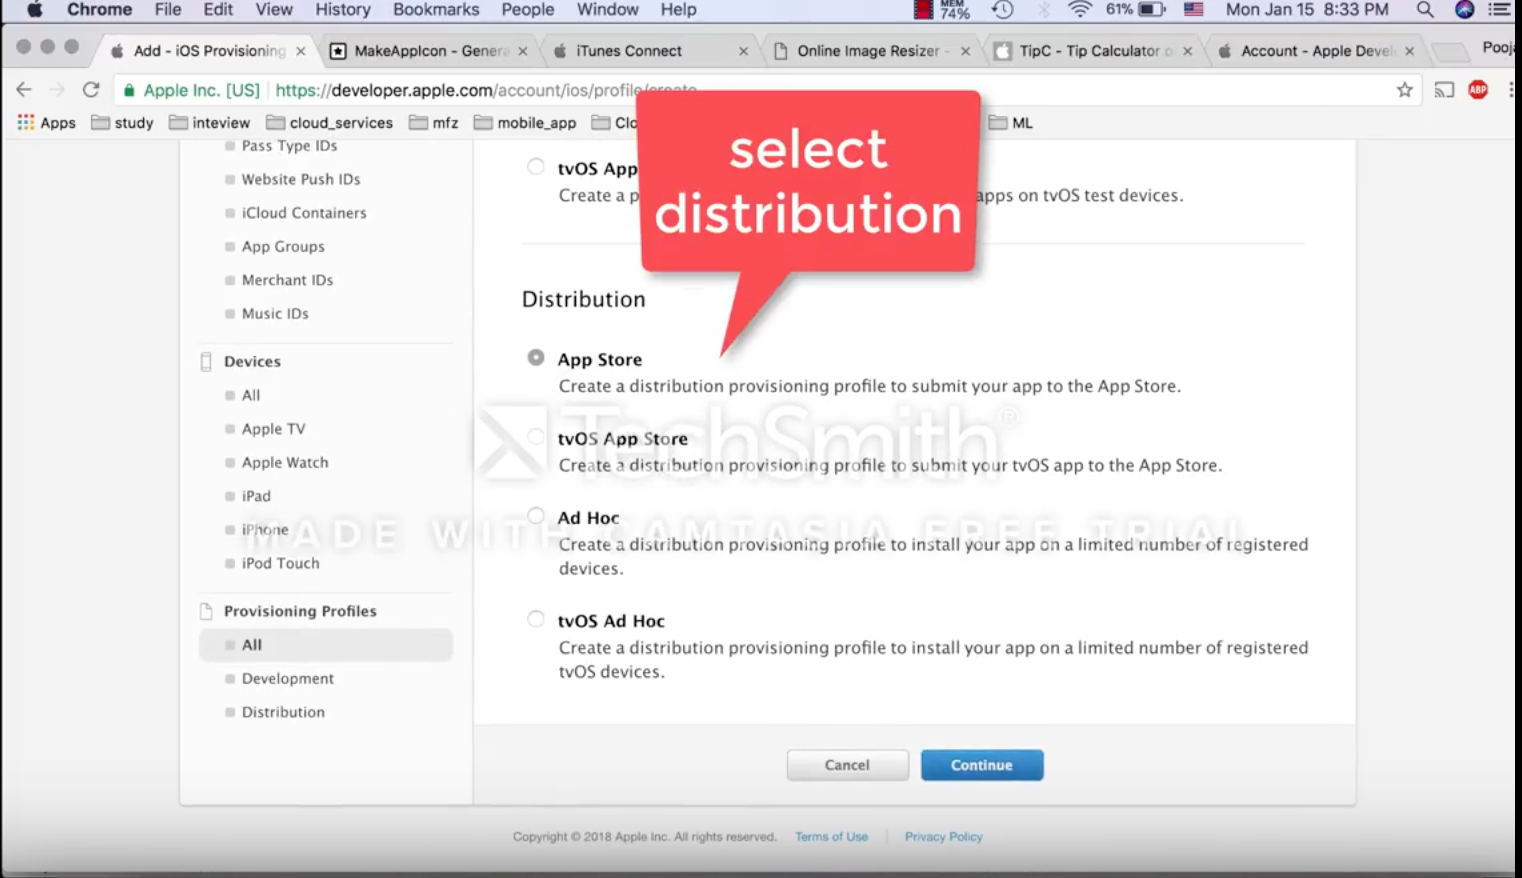
Task: Click the US flag input source icon
Action: [x=1193, y=10]
